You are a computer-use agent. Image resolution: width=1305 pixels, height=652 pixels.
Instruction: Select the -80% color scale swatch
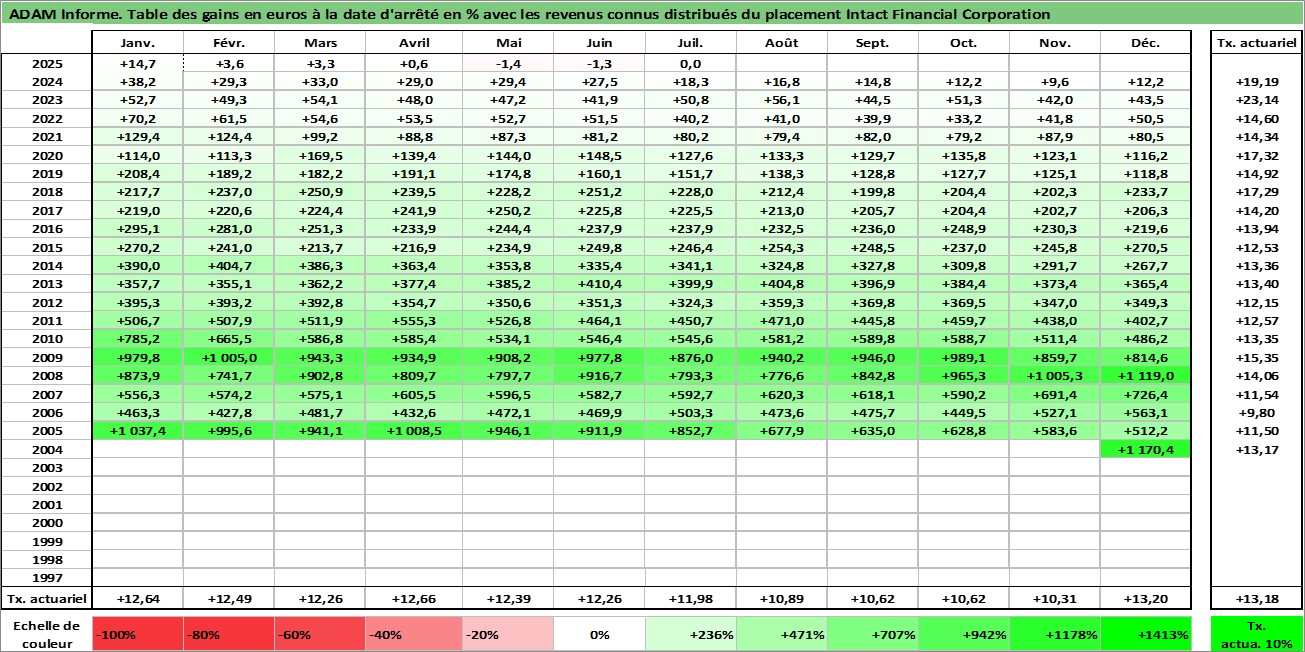(229, 634)
